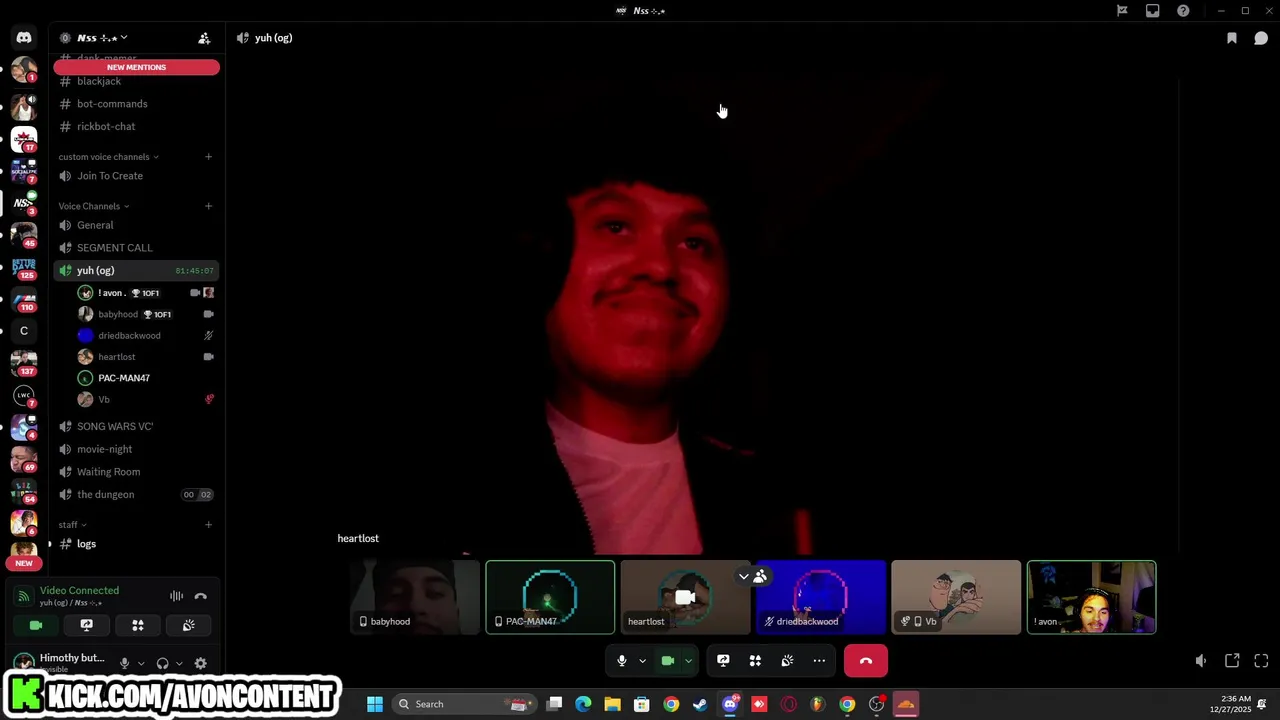The width and height of the screenshot is (1280, 720).
Task: Open the soundboard icon in left voice panel
Action: (188, 625)
